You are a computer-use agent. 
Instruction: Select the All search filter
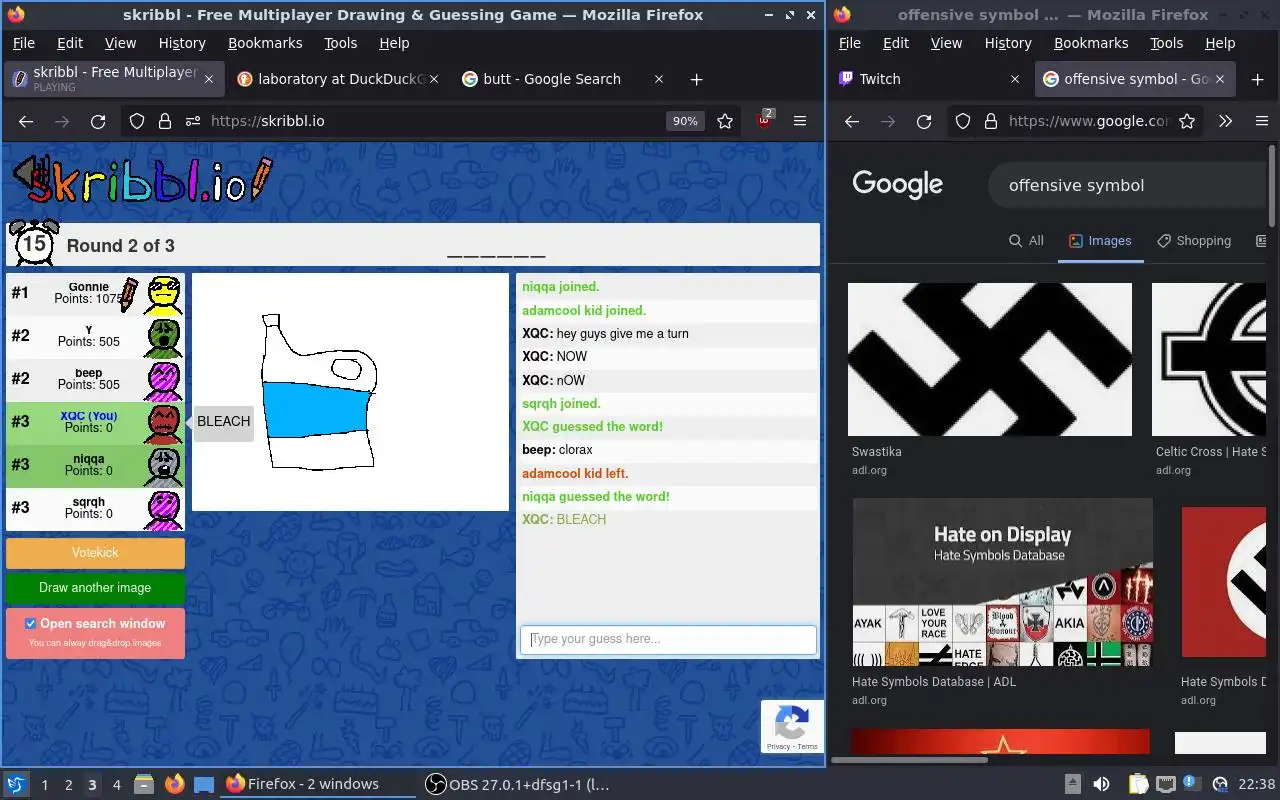[x=1026, y=241]
